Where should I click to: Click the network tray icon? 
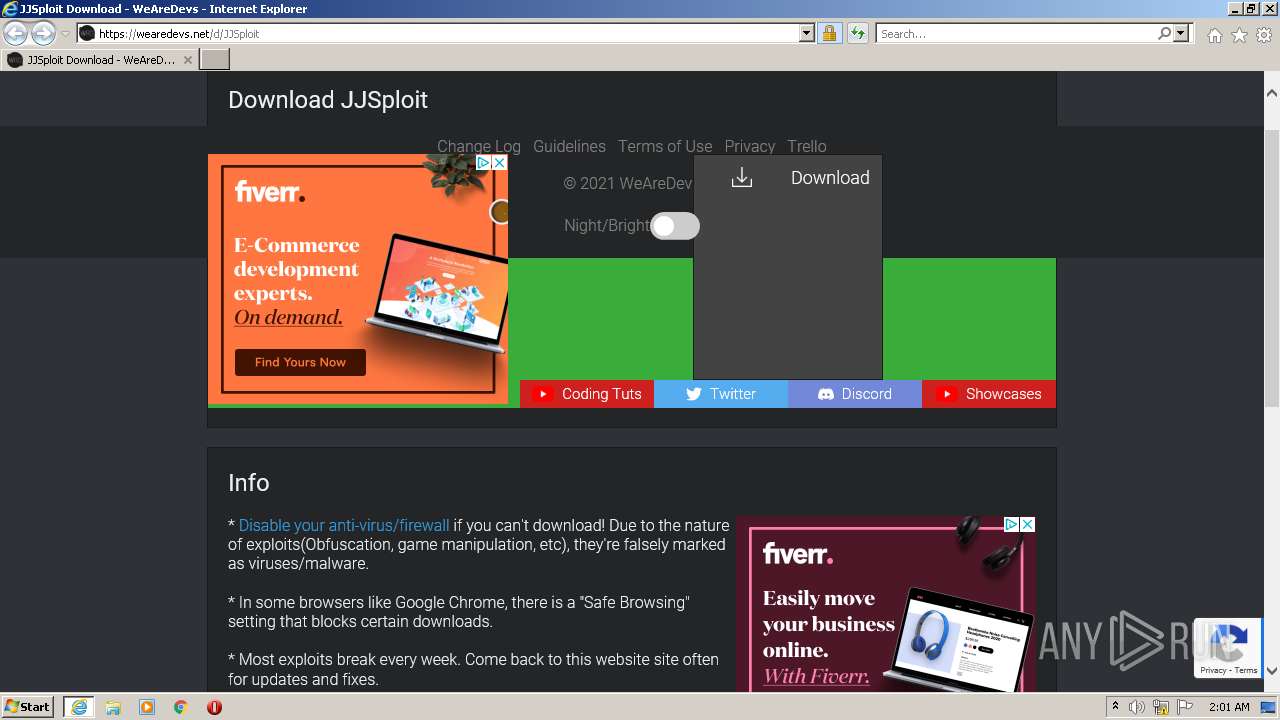pyautogui.click(x=1161, y=707)
